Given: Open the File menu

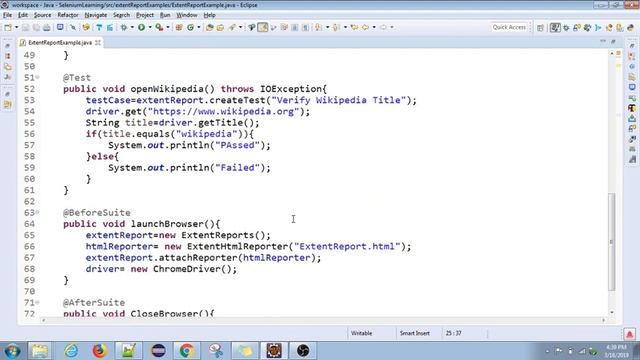Looking at the screenshot, I should (x=7, y=15).
